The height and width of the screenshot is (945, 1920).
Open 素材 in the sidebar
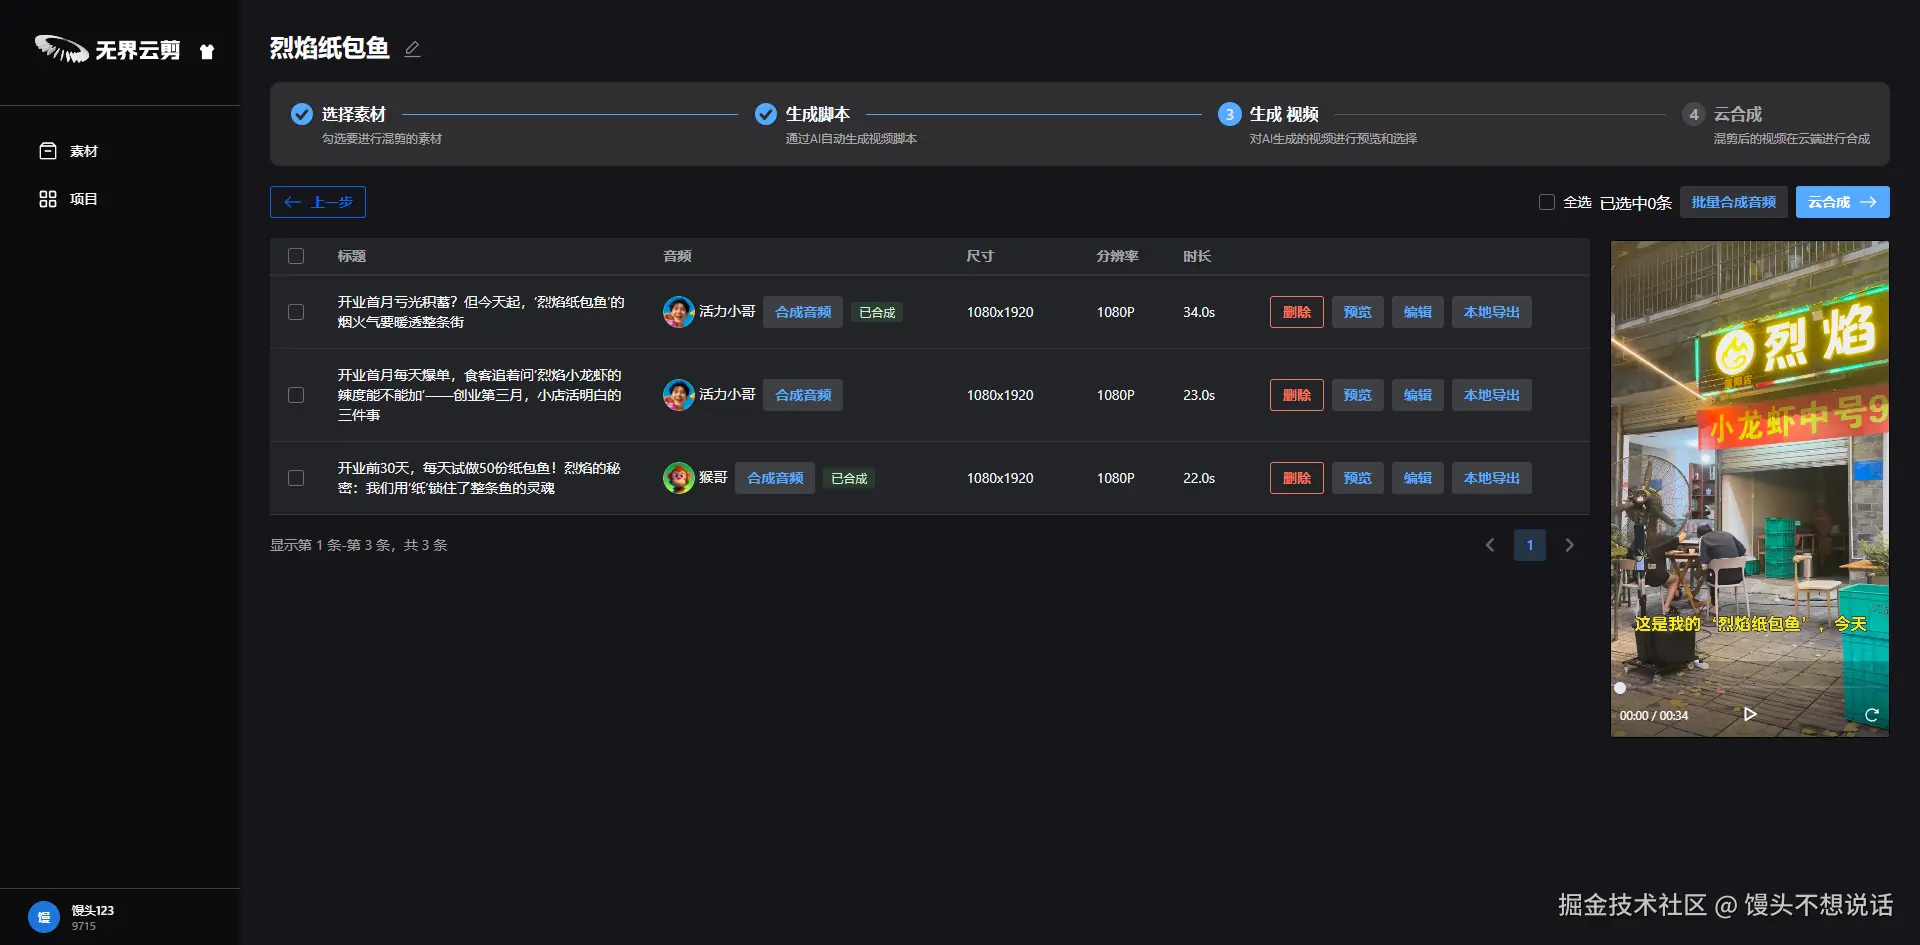pos(68,151)
